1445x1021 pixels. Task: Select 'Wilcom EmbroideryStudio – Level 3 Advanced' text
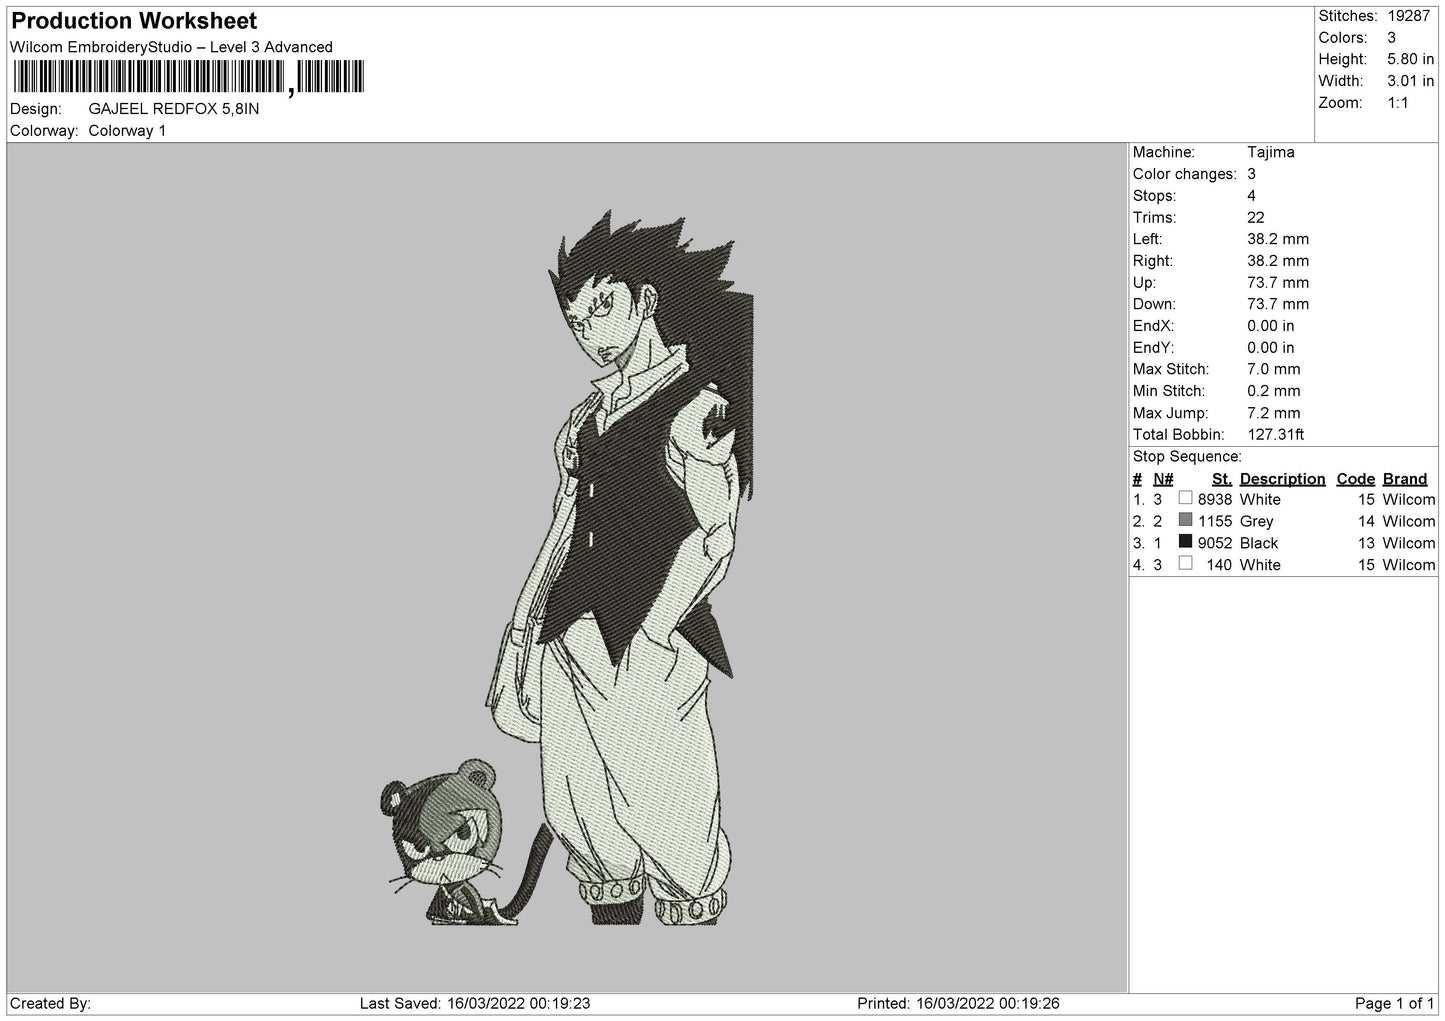pyautogui.click(x=171, y=47)
